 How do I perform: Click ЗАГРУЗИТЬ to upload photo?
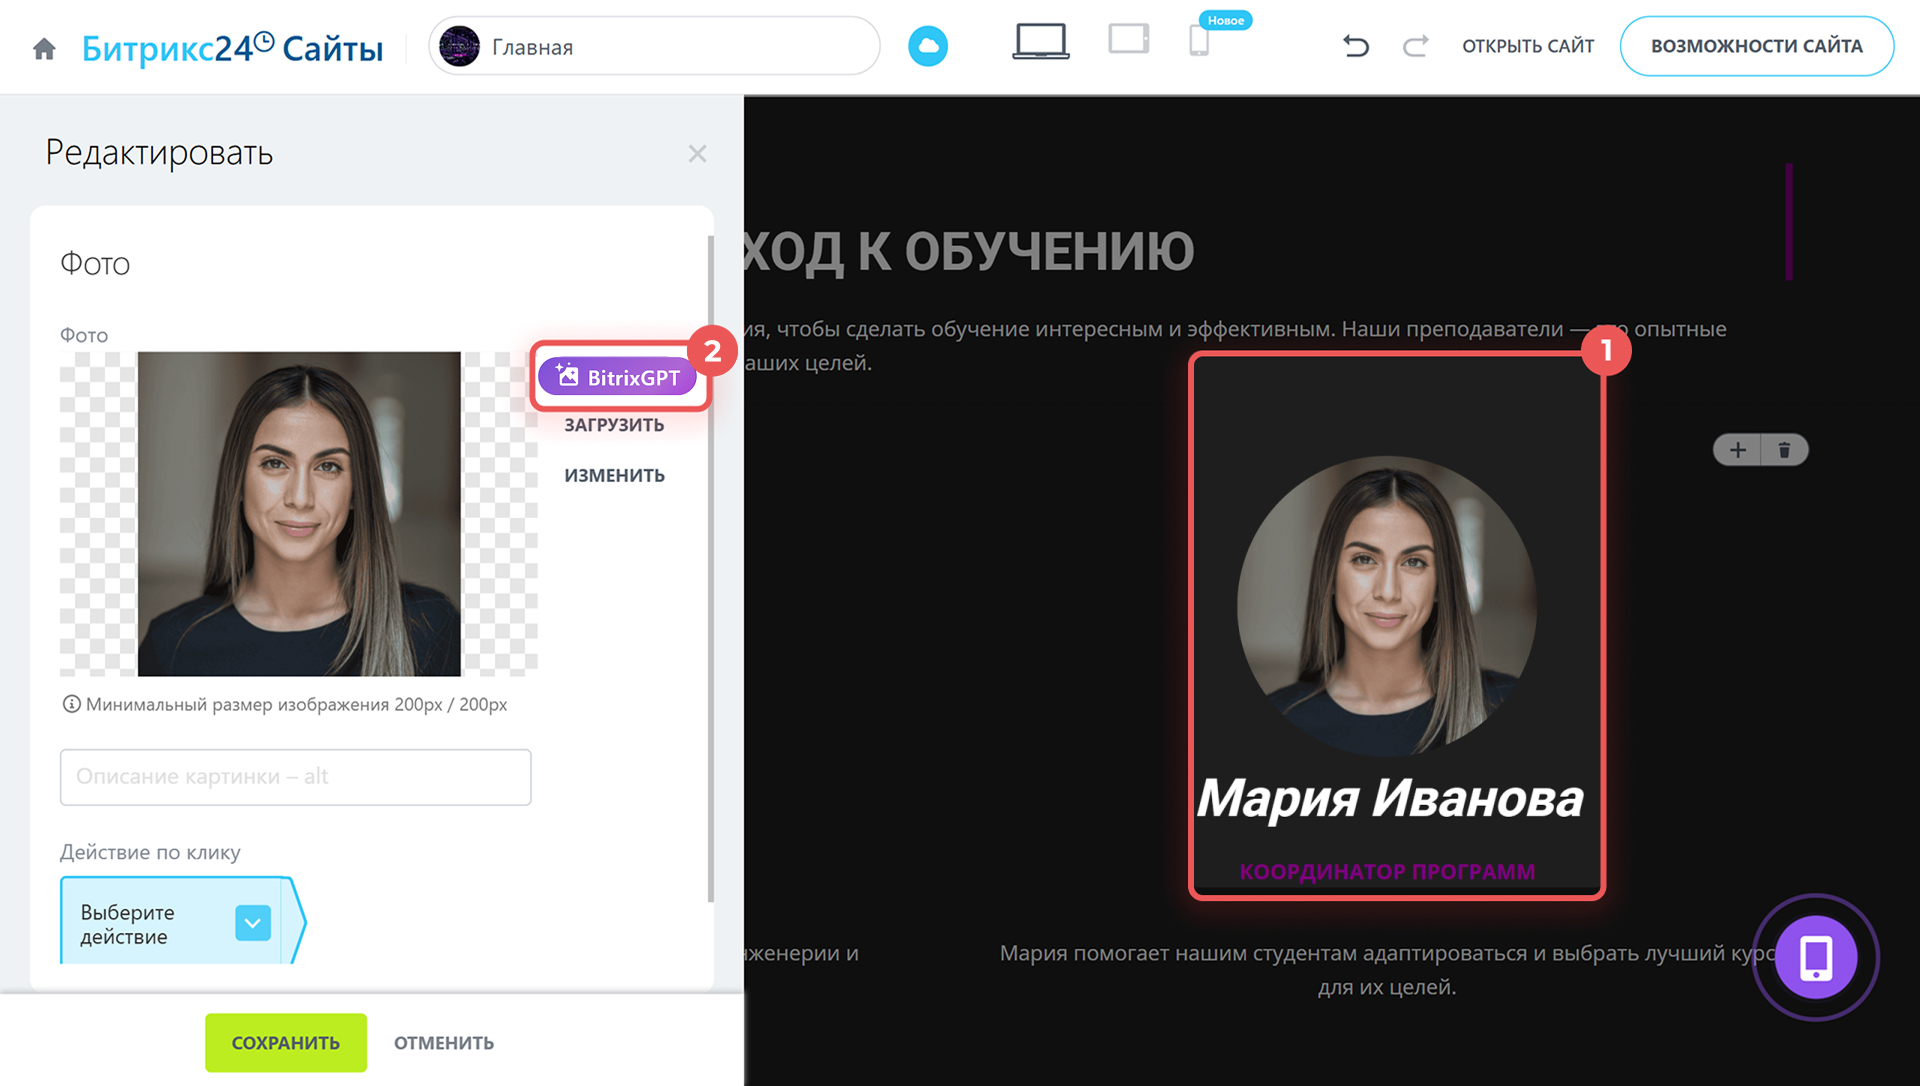[614, 425]
